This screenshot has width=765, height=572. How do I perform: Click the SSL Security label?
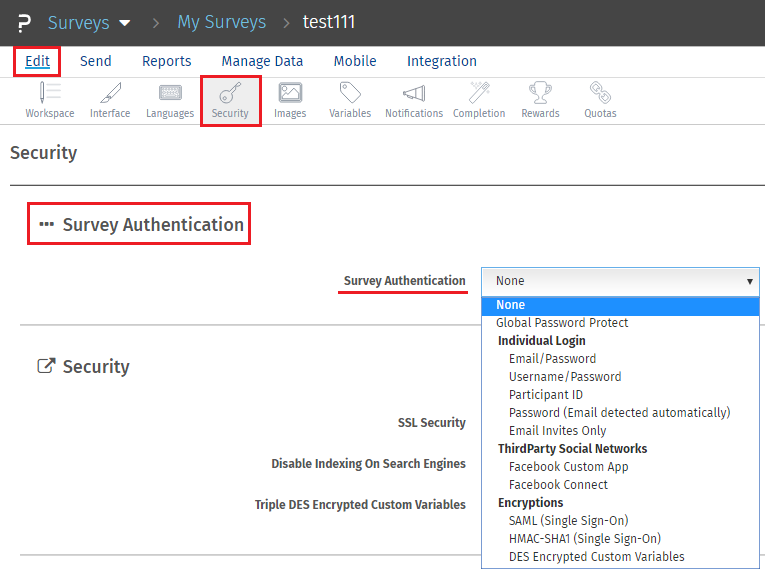click(431, 423)
